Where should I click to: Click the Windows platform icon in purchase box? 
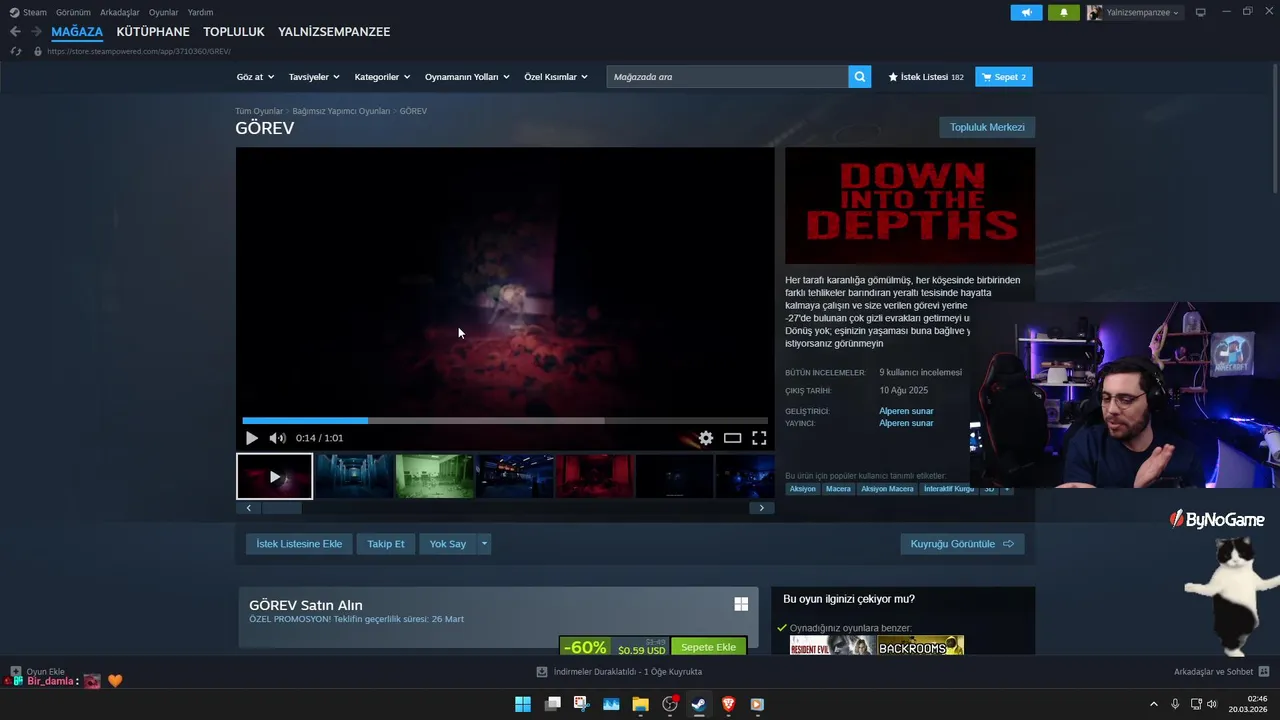pos(741,604)
